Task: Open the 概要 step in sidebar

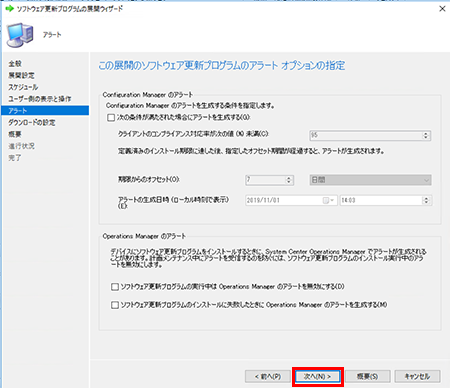Action: coord(15,134)
